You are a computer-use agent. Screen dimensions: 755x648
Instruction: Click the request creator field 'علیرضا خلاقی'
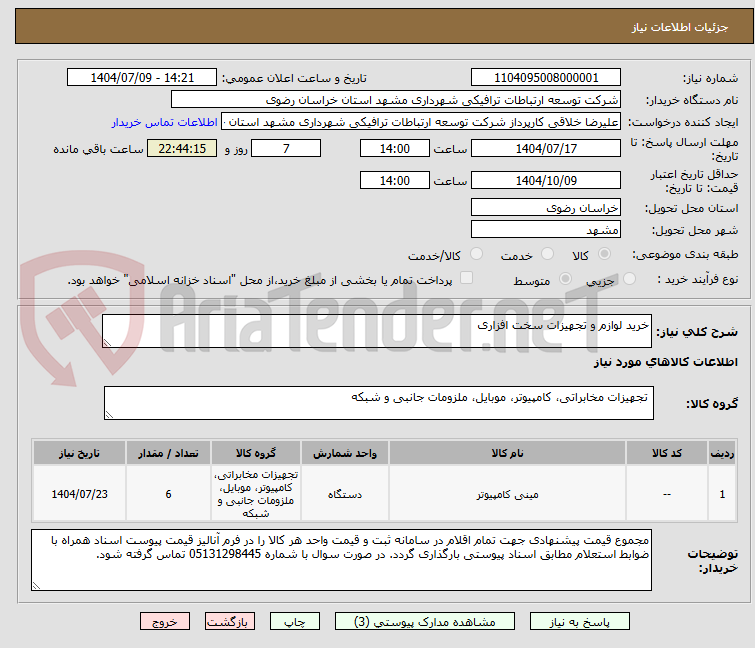pyautogui.click(x=421, y=122)
